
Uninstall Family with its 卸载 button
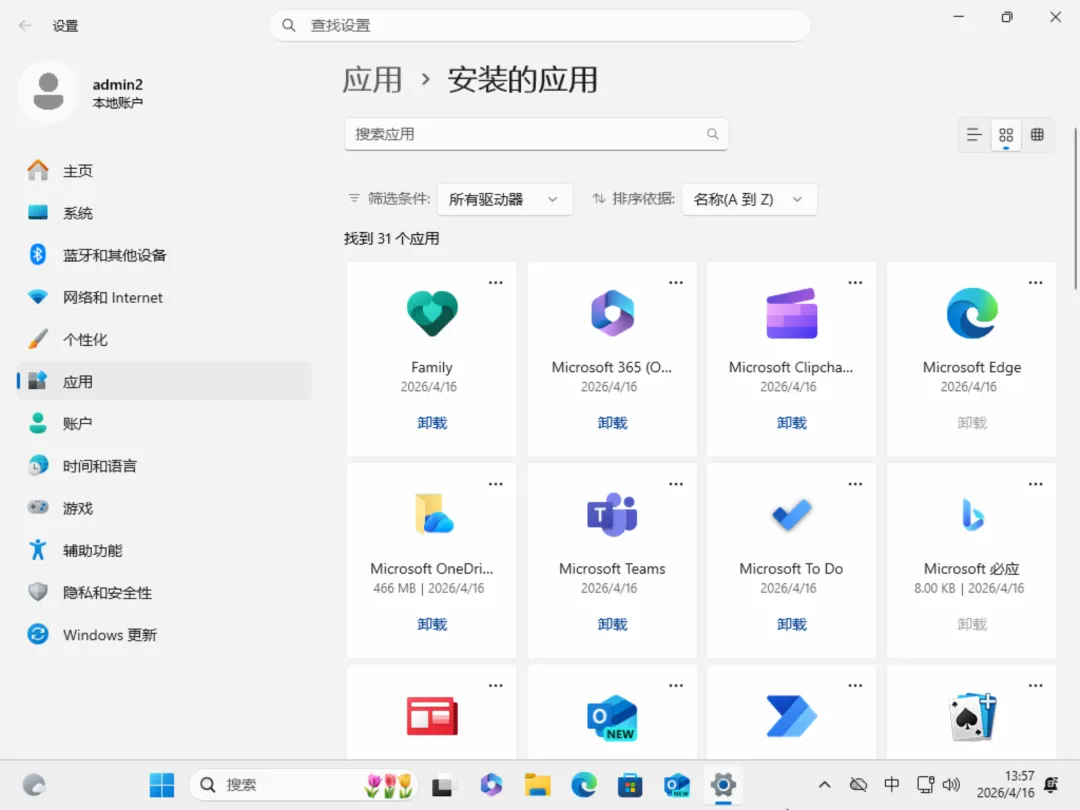tap(432, 423)
